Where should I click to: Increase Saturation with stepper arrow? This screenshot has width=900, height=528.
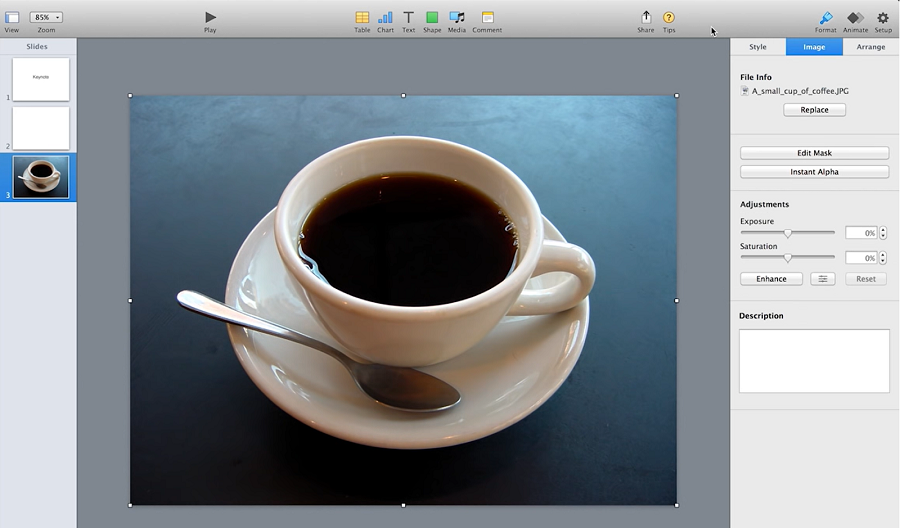click(x=883, y=254)
